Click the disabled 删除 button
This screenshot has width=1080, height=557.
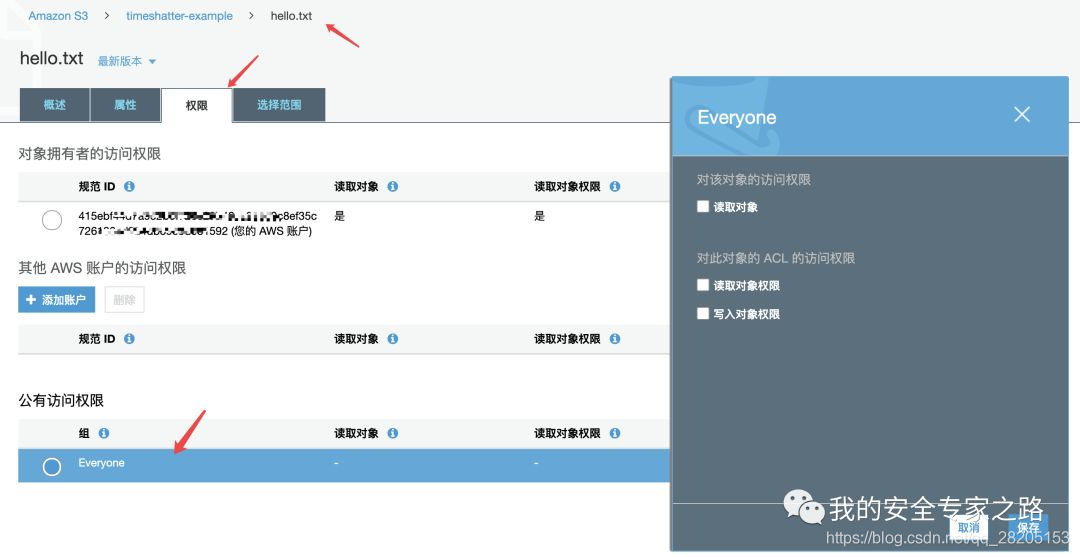point(125,299)
